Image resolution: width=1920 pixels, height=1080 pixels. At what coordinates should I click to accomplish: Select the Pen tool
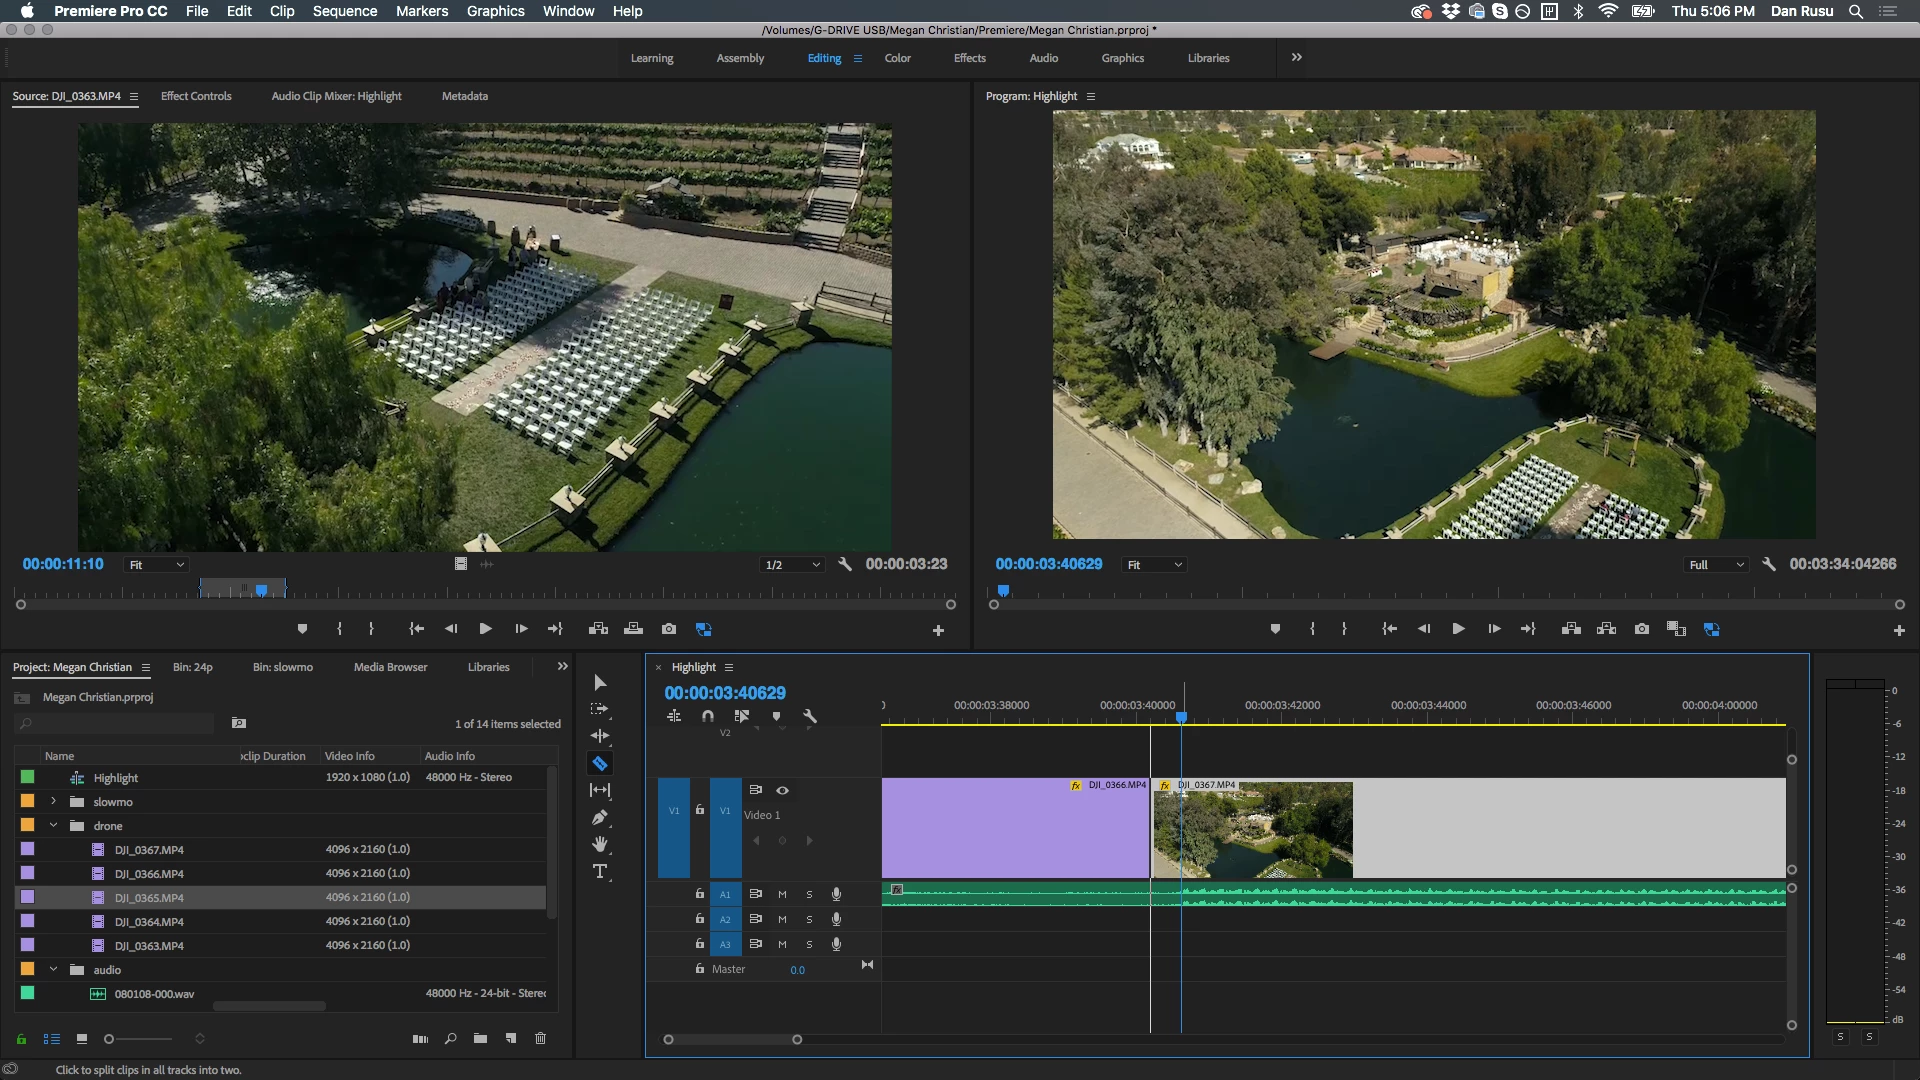coord(599,818)
